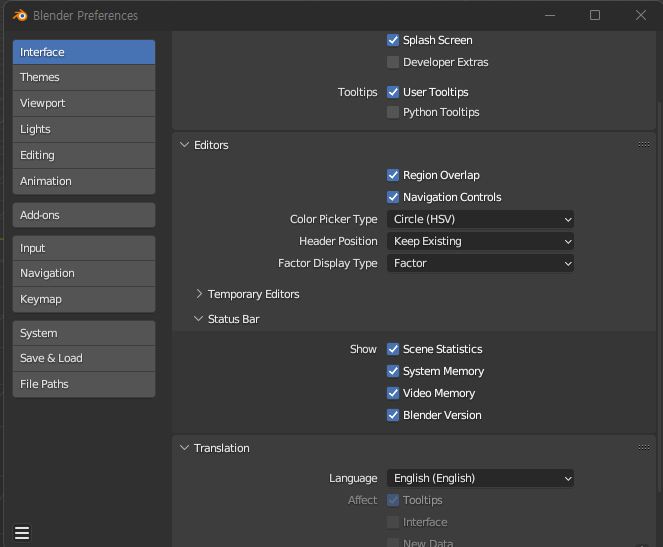Toggle the Affect Interface checkbox

tap(393, 522)
